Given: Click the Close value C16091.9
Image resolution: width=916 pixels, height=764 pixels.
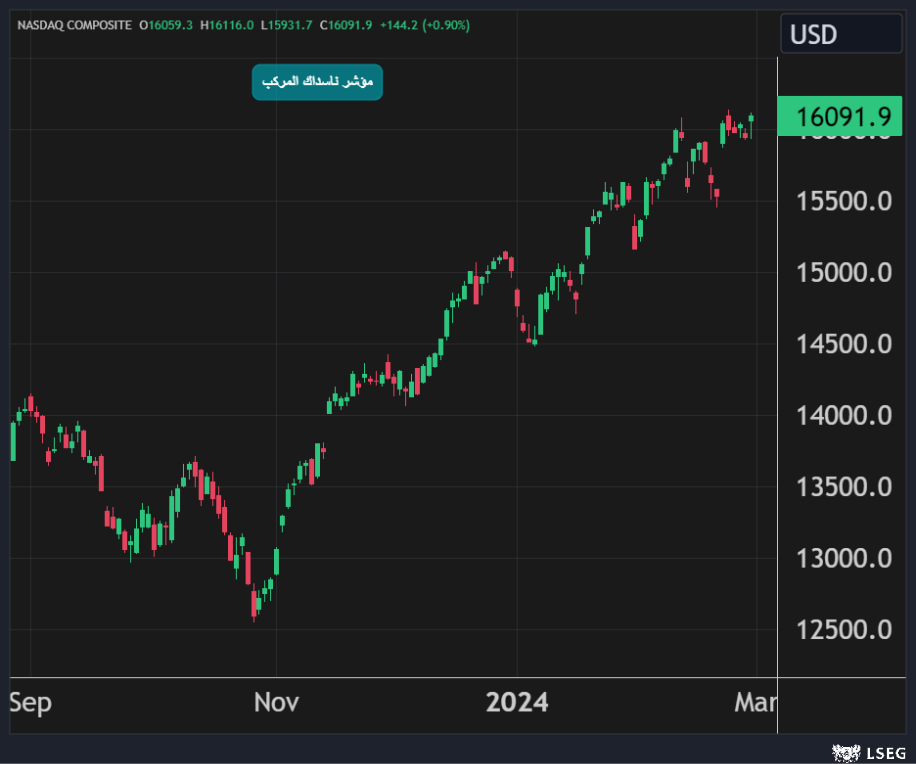Looking at the screenshot, I should pyautogui.click(x=346, y=24).
